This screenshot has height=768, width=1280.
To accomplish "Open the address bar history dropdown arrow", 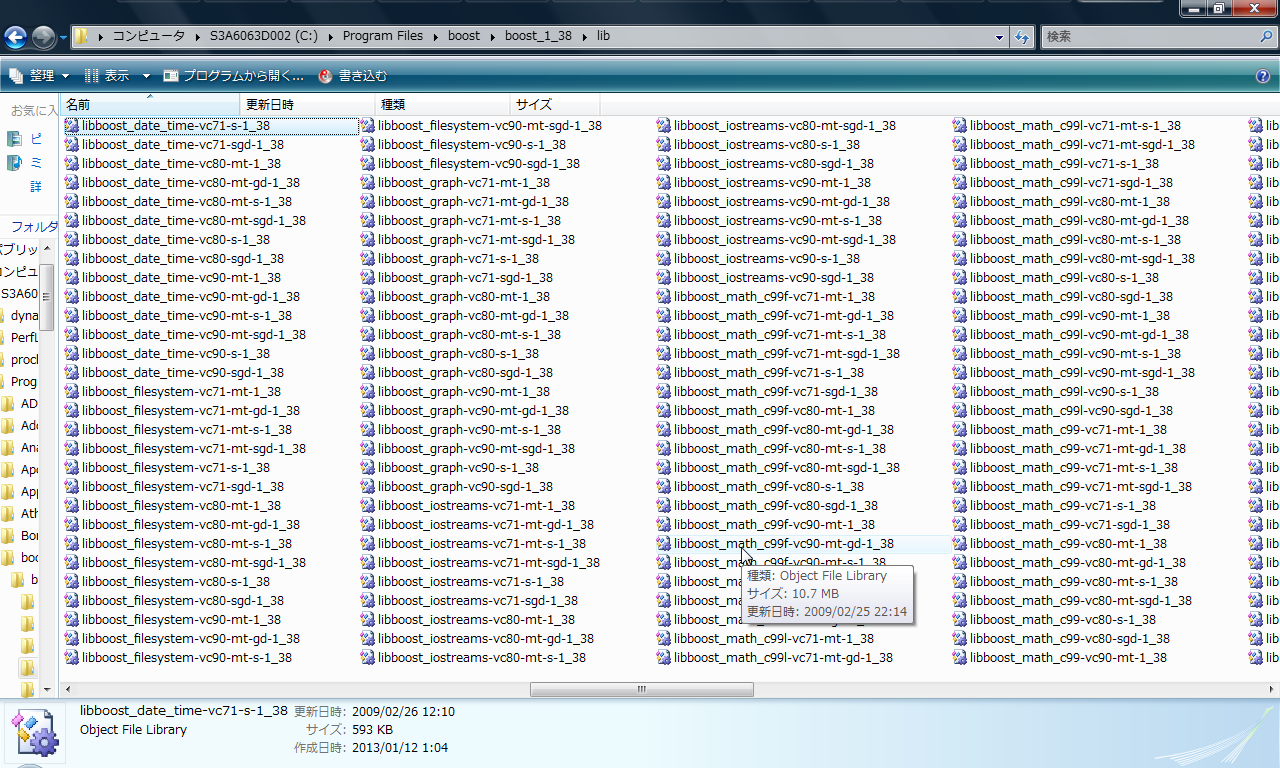I will tap(1000, 37).
